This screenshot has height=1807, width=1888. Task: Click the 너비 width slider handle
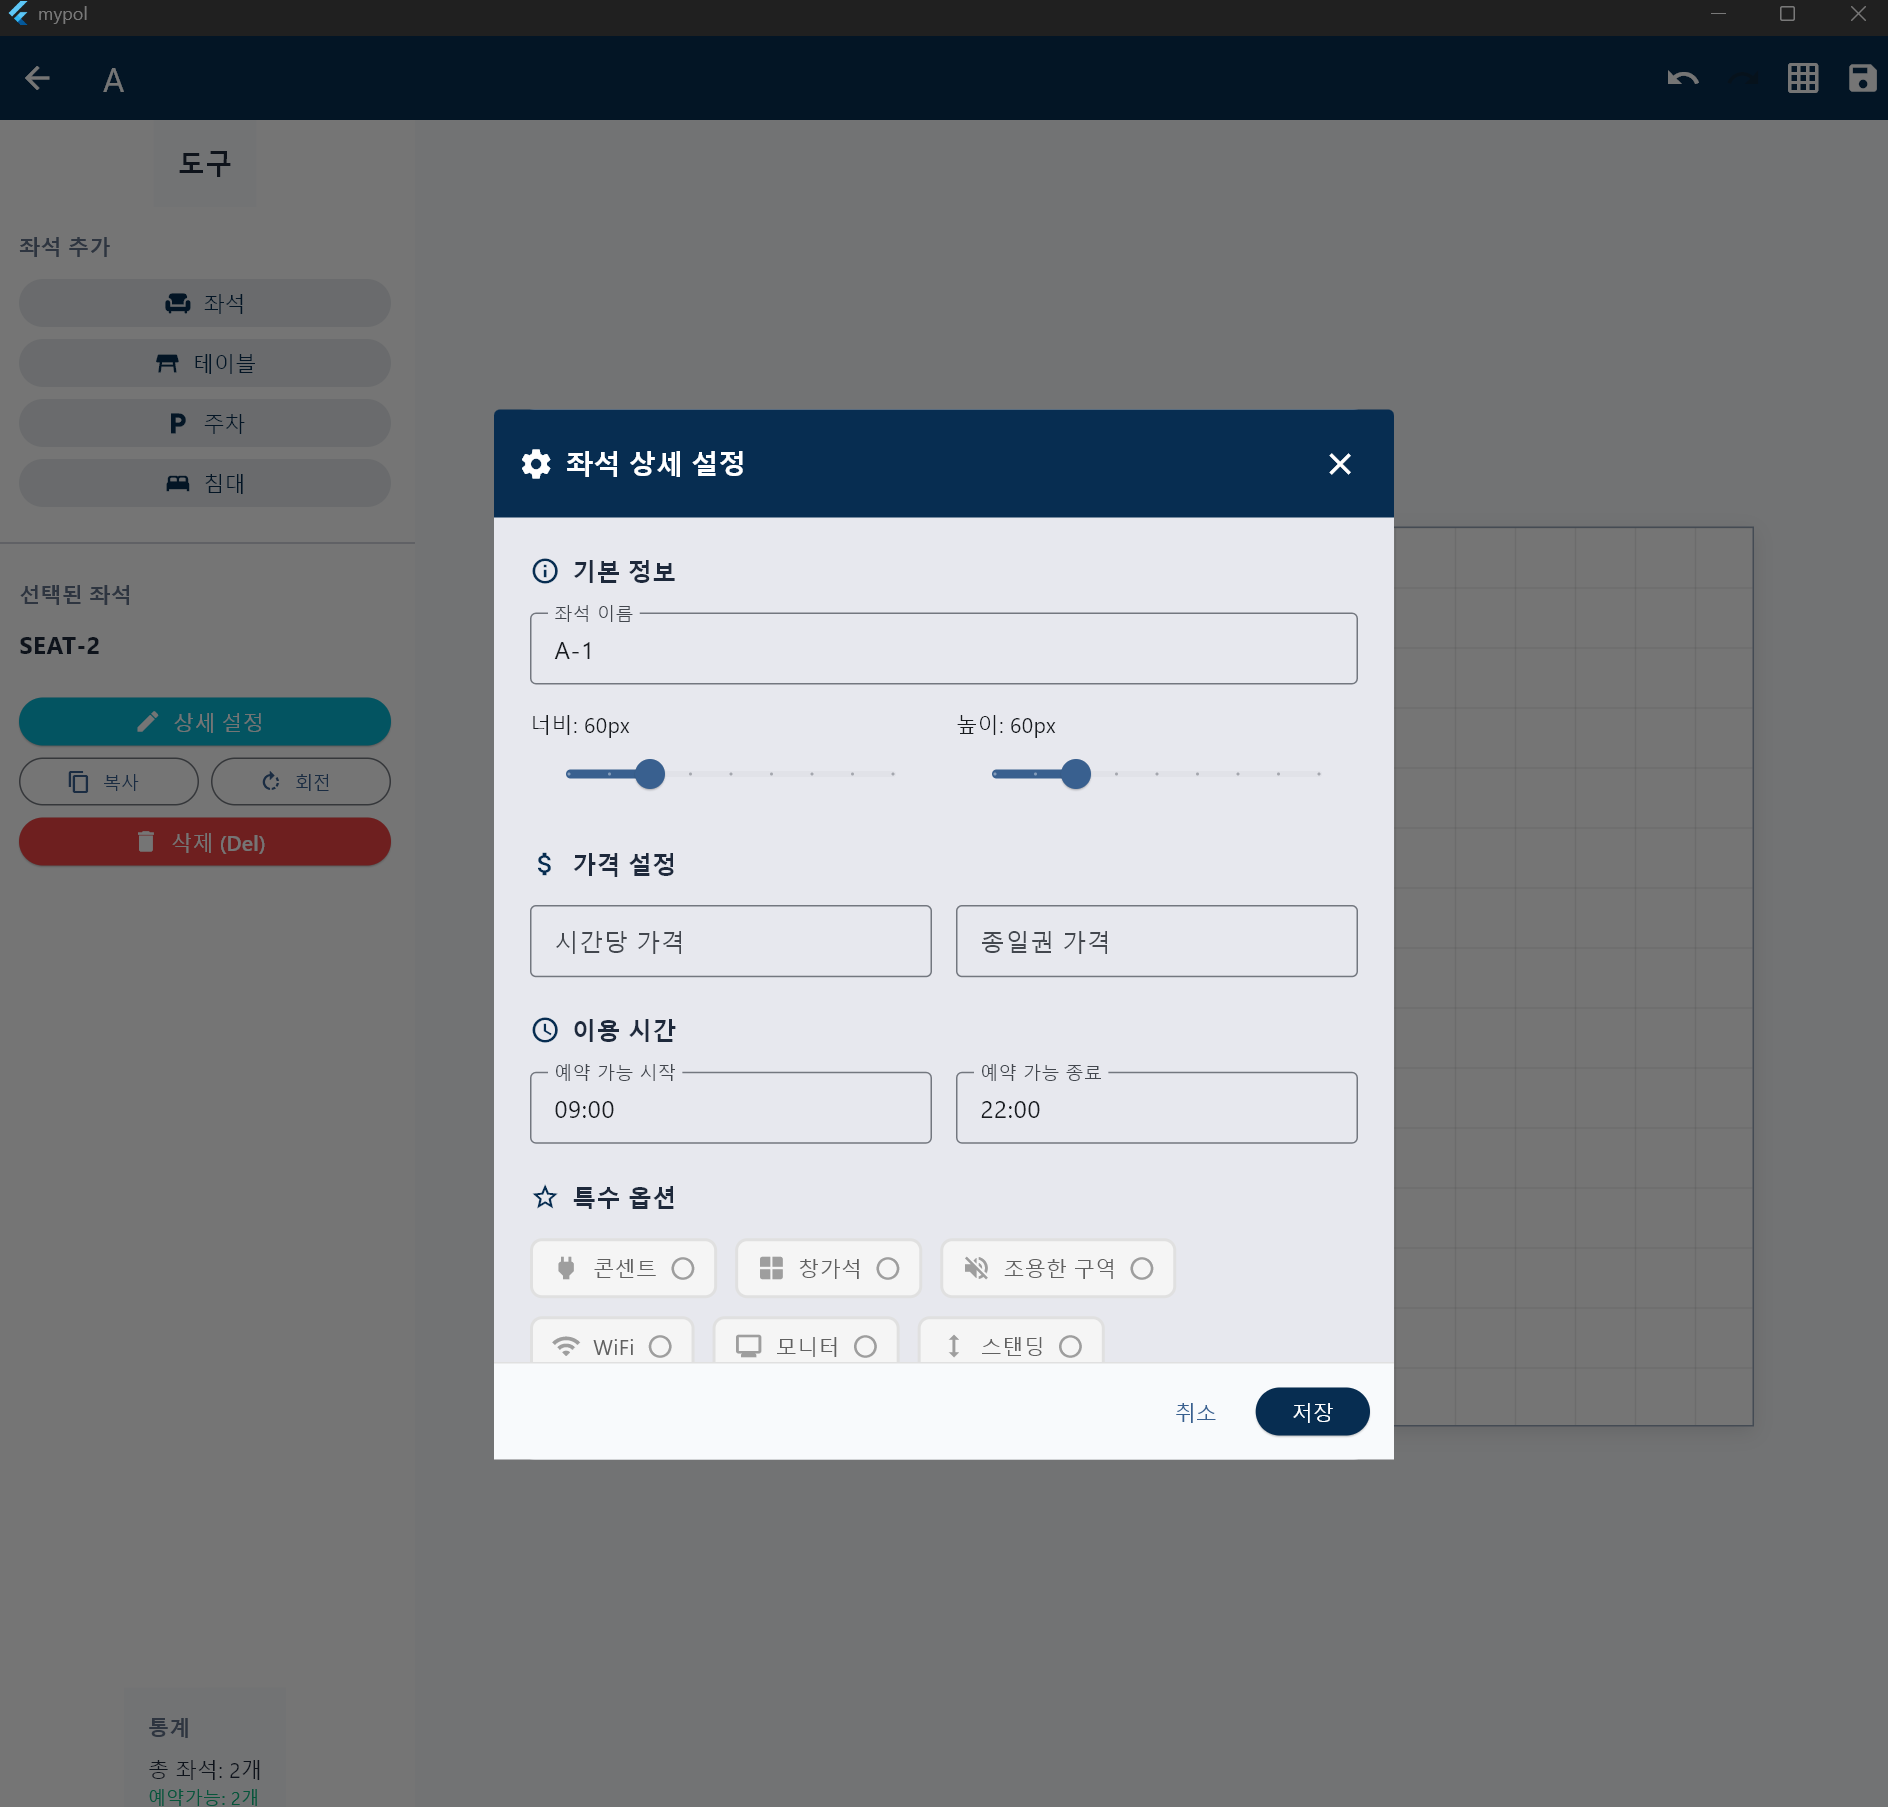[x=650, y=774]
